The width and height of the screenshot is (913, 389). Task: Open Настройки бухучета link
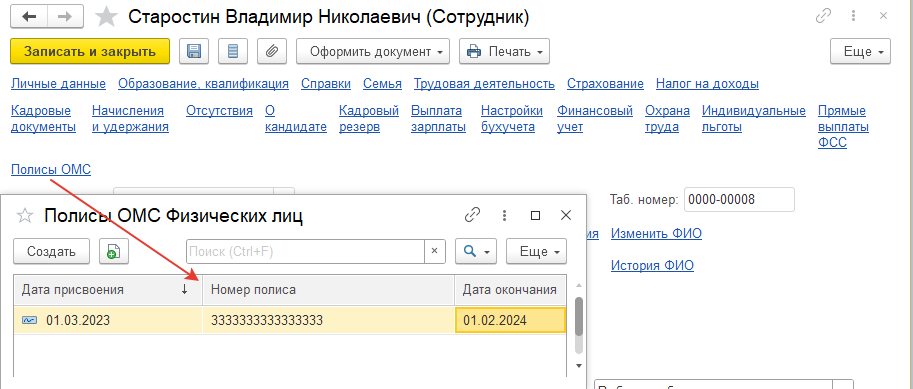(x=512, y=119)
